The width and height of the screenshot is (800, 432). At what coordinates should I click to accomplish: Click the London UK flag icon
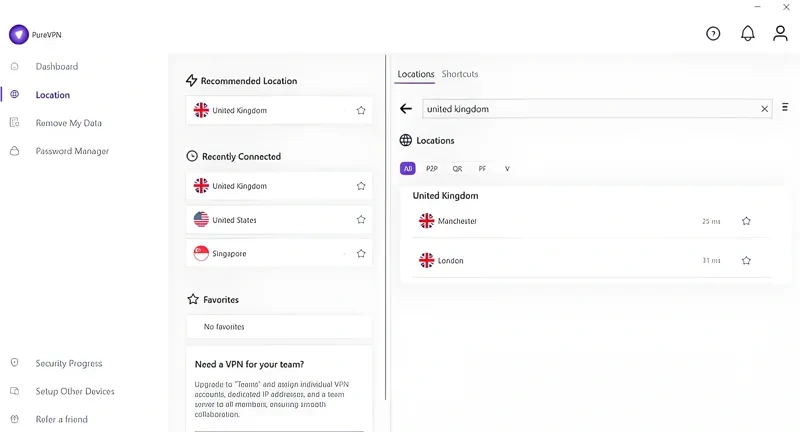click(427, 261)
